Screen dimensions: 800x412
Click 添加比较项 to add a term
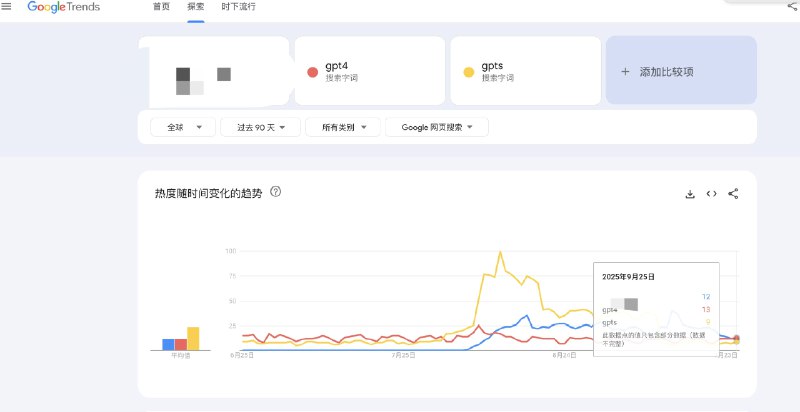pyautogui.click(x=681, y=70)
